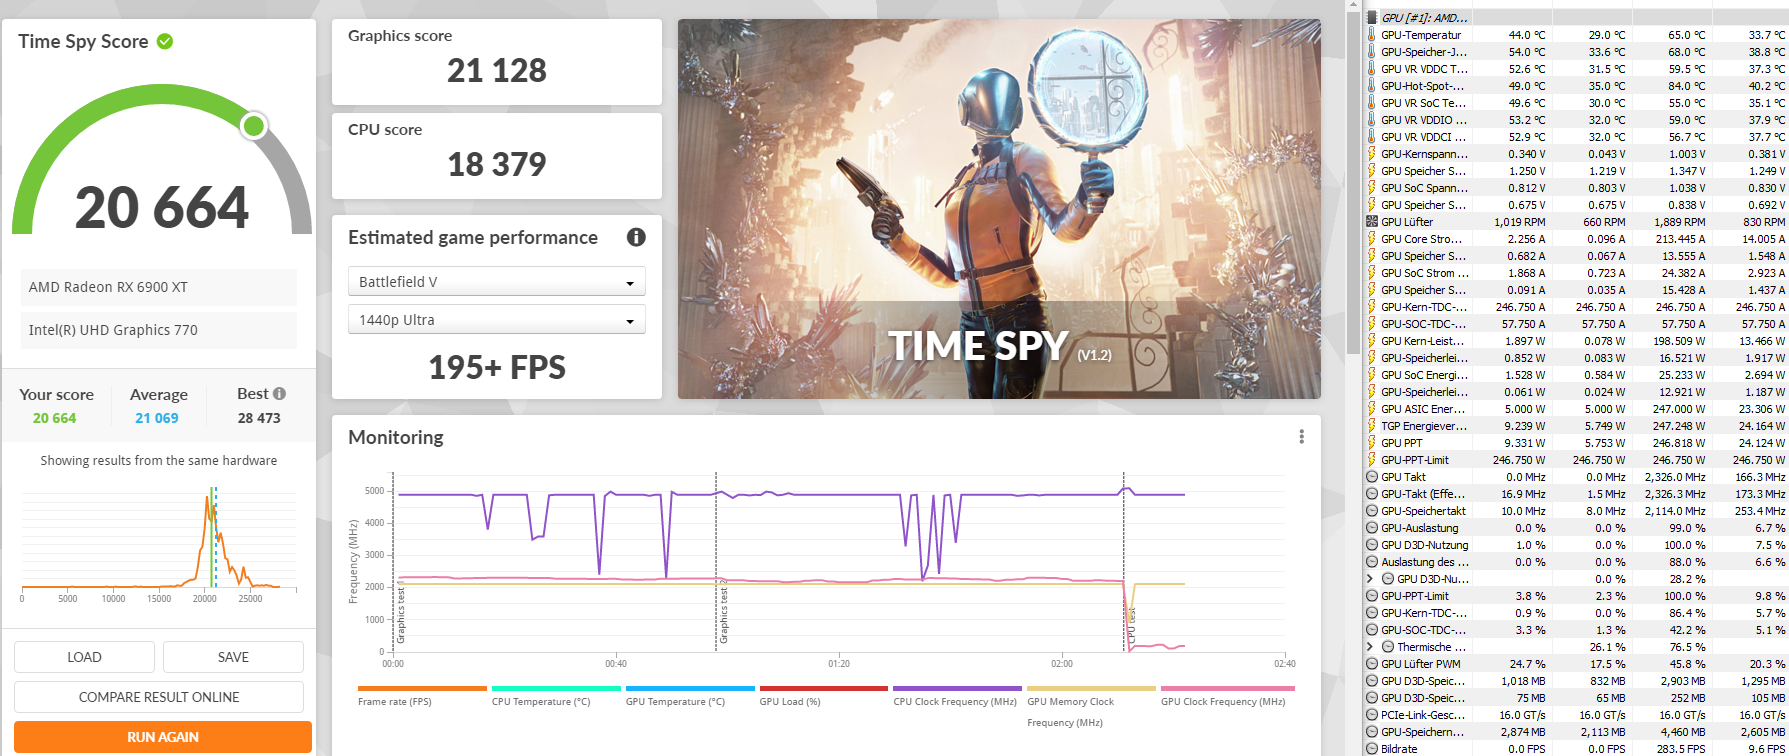The height and width of the screenshot is (756, 1789).
Task: Click the thermometer icon of GPU-Hot-Spot row
Action: pos(1372,86)
